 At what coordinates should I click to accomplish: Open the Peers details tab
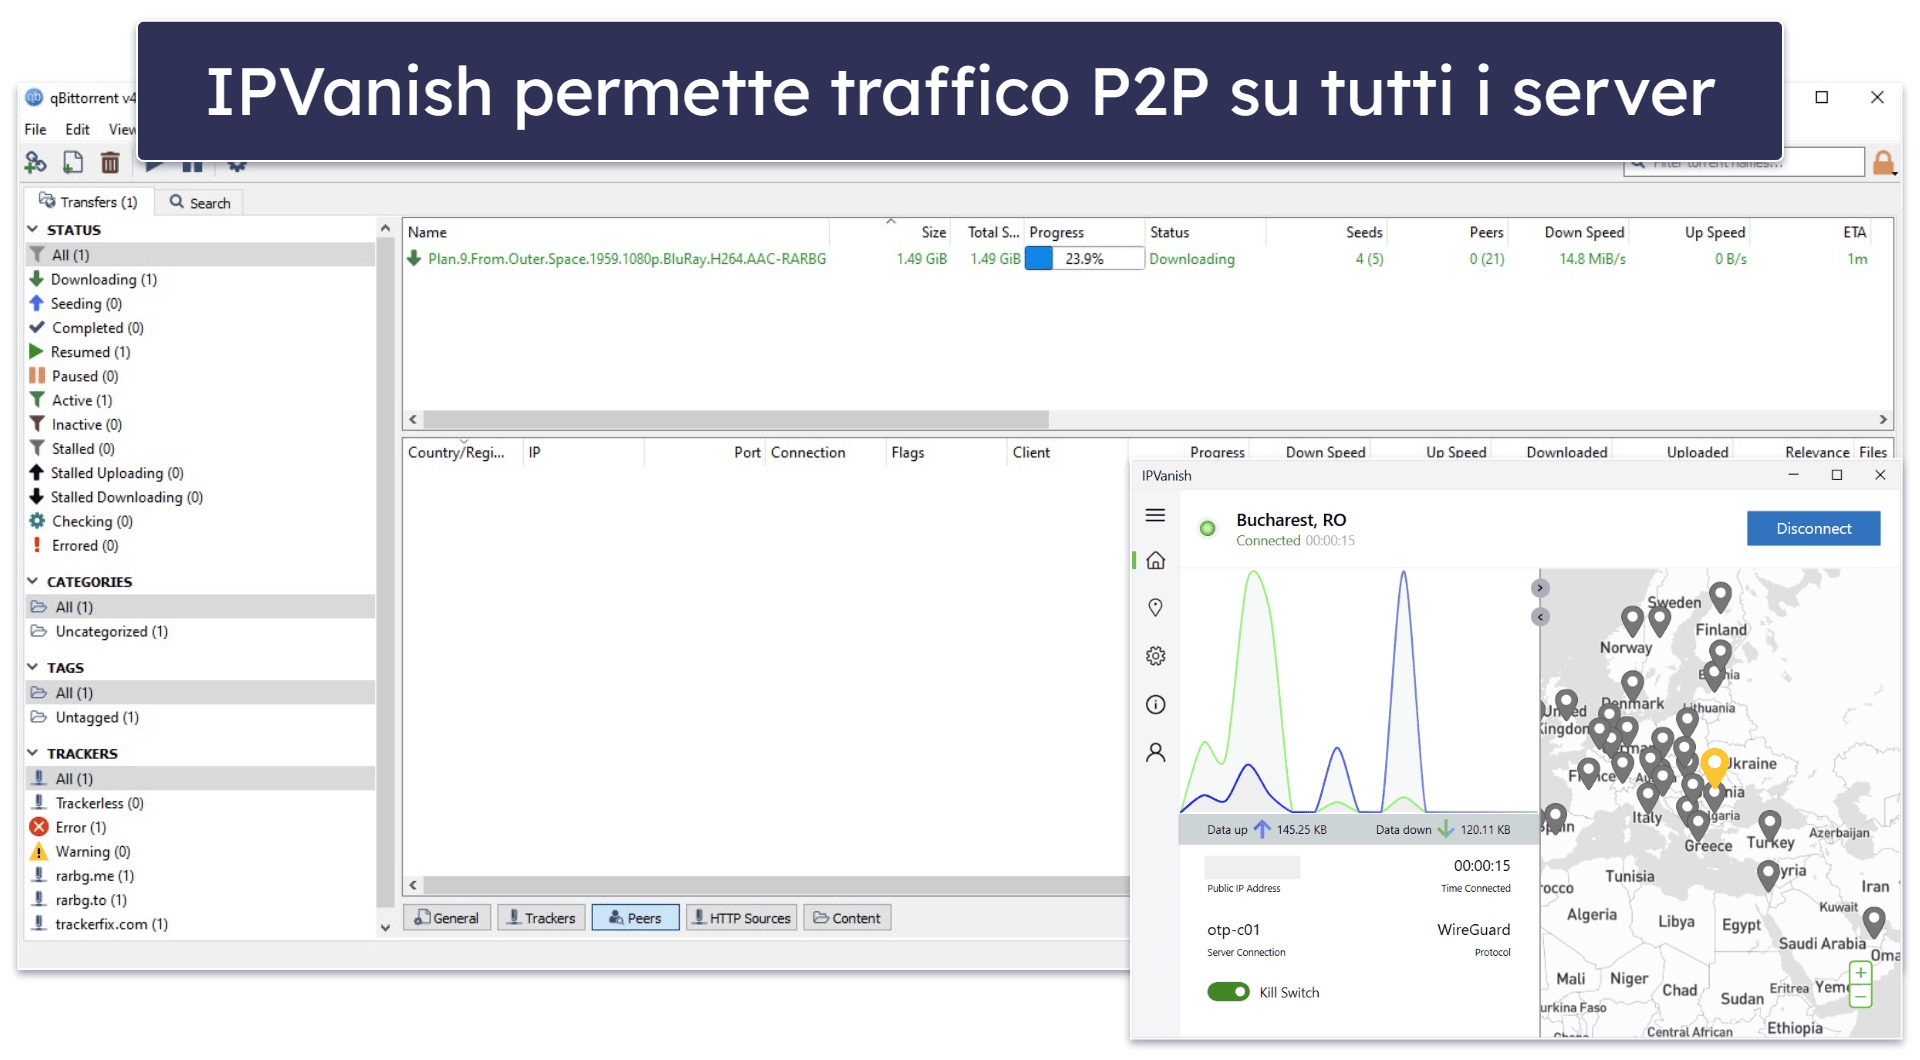(x=635, y=918)
